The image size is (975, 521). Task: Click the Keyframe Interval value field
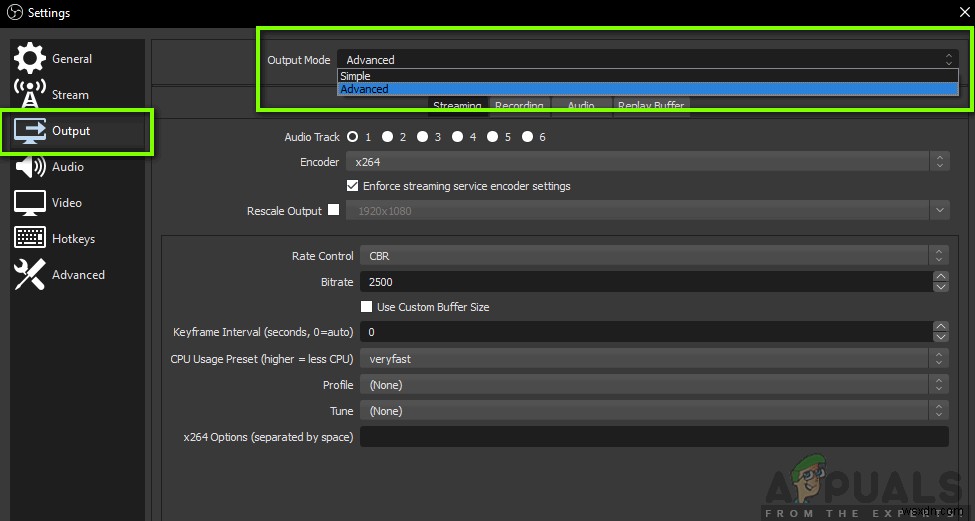tap(647, 332)
